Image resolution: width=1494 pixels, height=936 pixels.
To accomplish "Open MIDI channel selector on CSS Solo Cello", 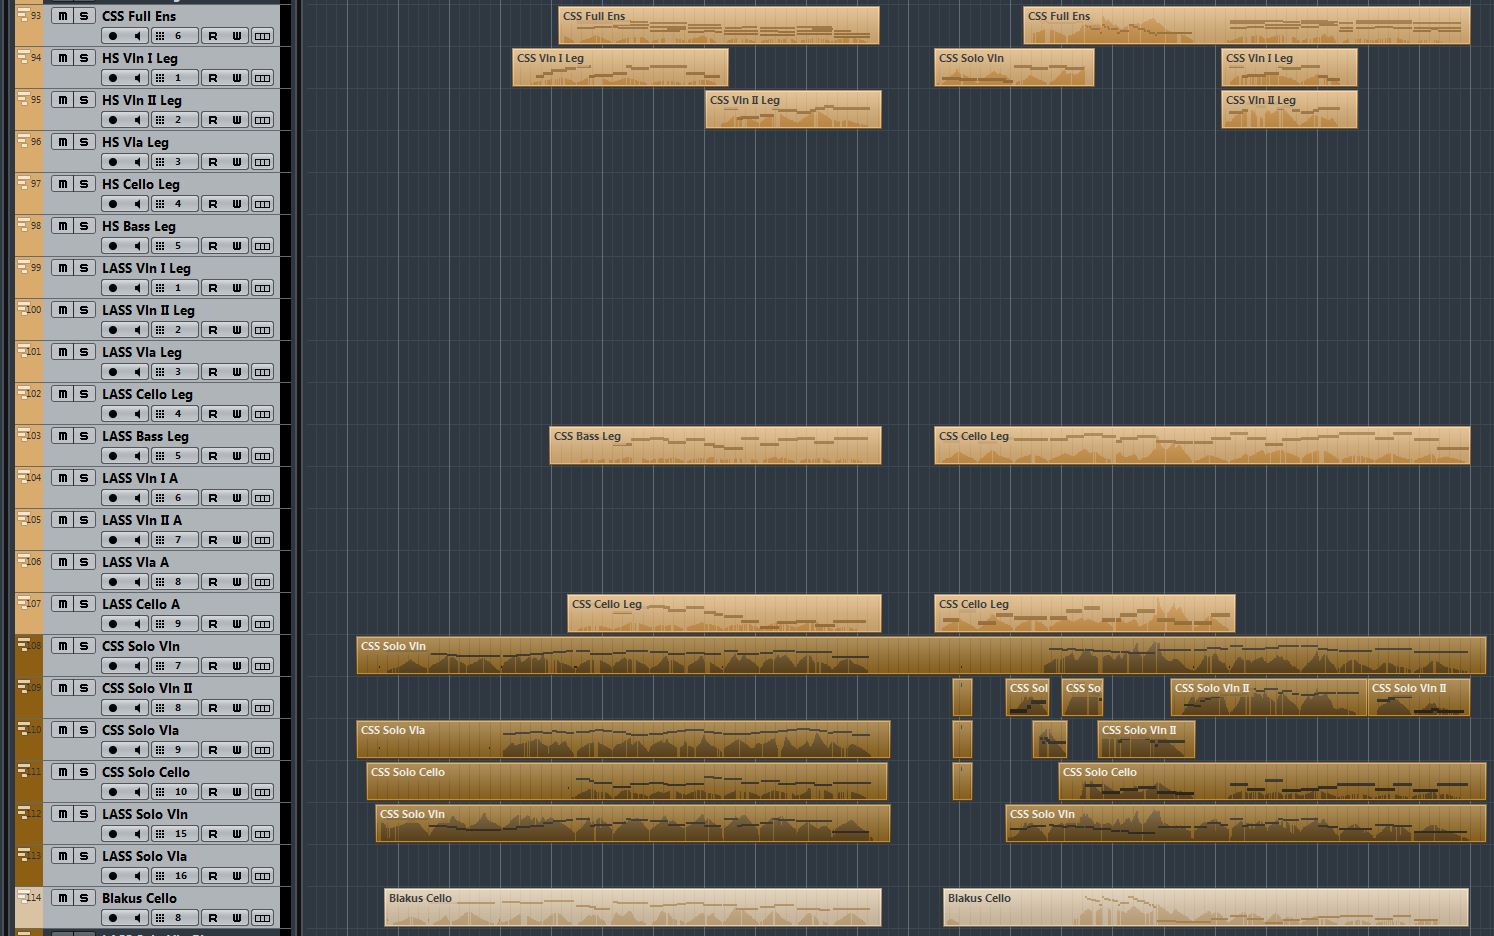I will click(174, 792).
